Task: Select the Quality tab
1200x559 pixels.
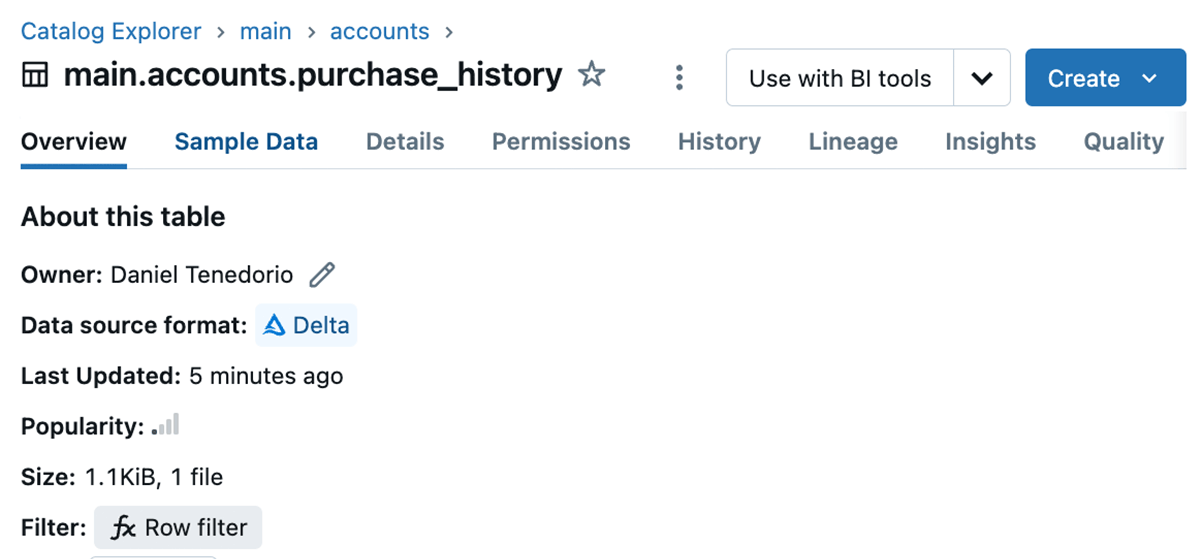Action: click(1123, 142)
